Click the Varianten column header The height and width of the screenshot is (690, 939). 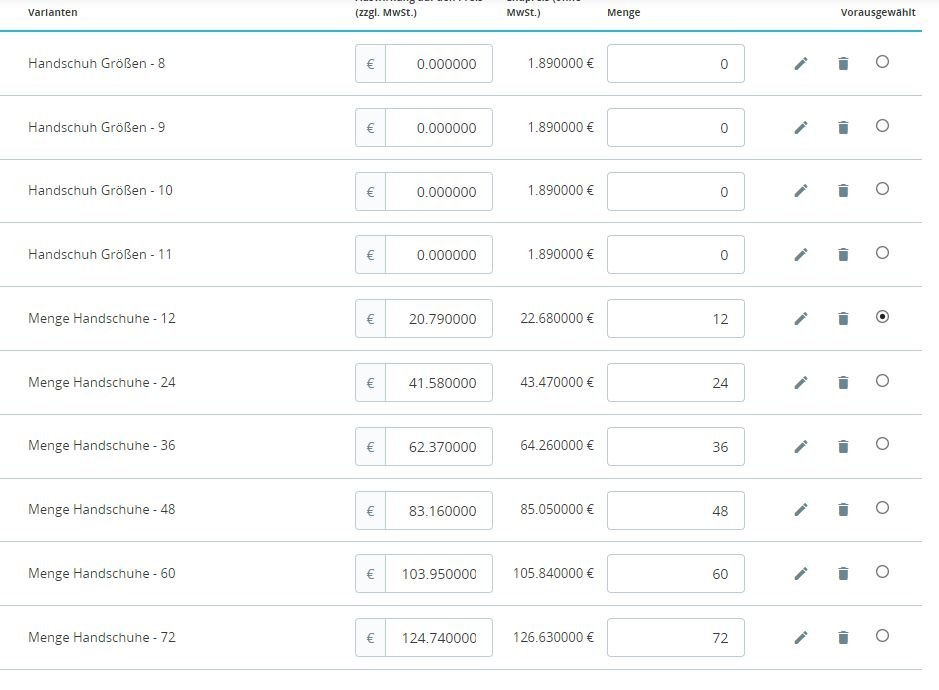point(53,12)
